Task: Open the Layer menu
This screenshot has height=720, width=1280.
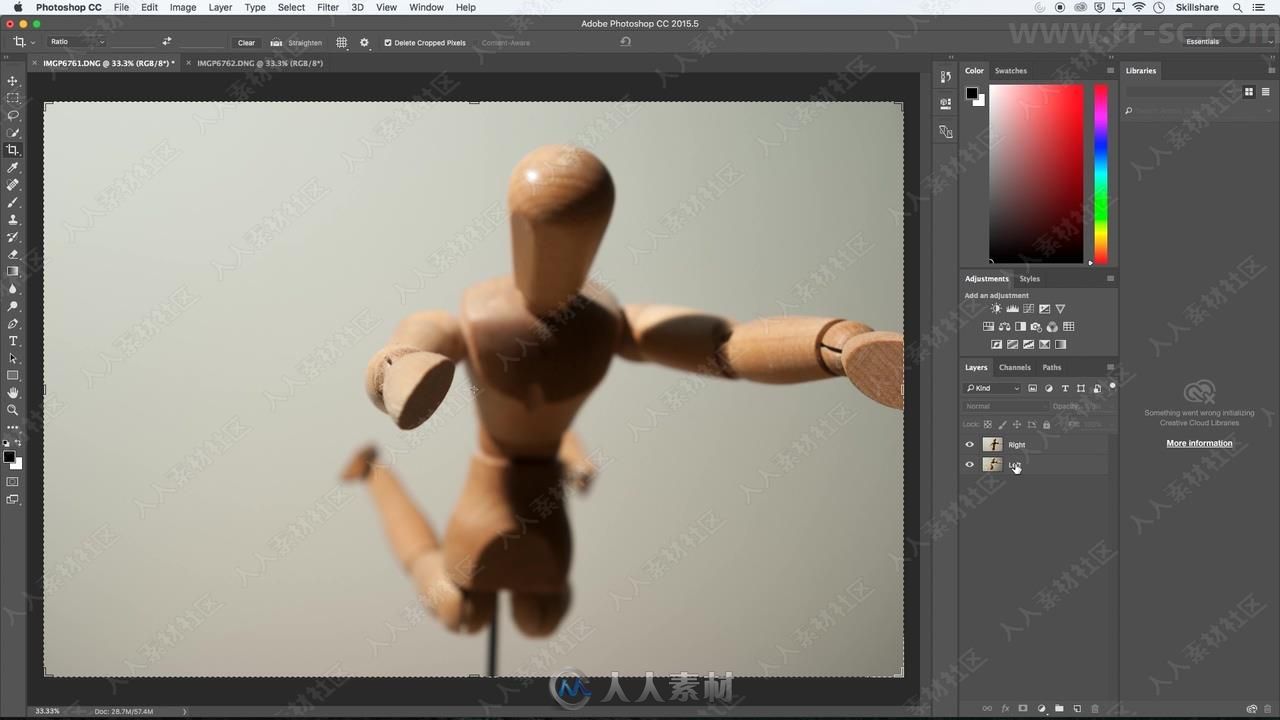Action: point(220,7)
